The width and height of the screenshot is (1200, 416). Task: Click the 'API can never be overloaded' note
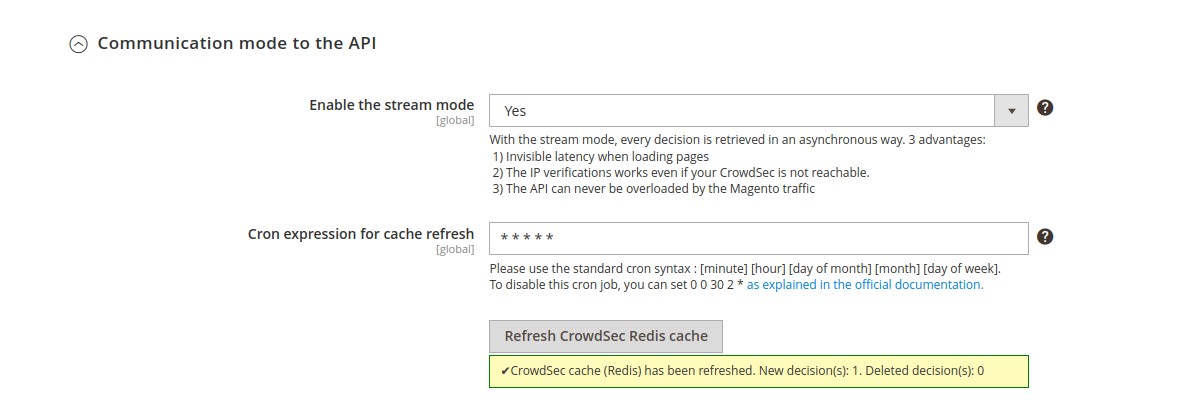pyautogui.click(x=654, y=188)
